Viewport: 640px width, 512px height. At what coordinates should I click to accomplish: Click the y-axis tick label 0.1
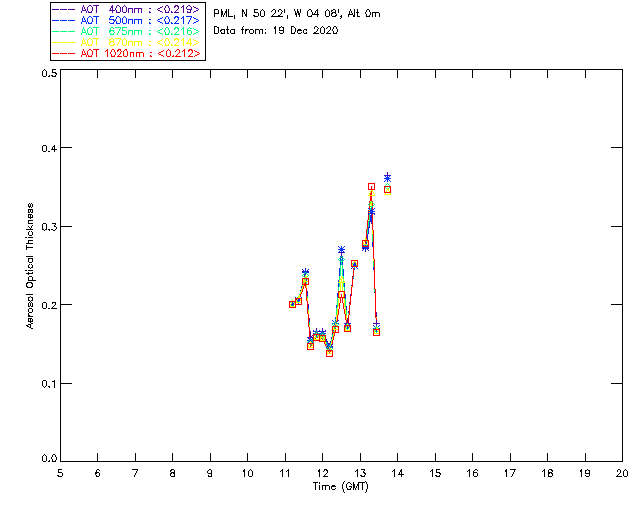(49, 384)
